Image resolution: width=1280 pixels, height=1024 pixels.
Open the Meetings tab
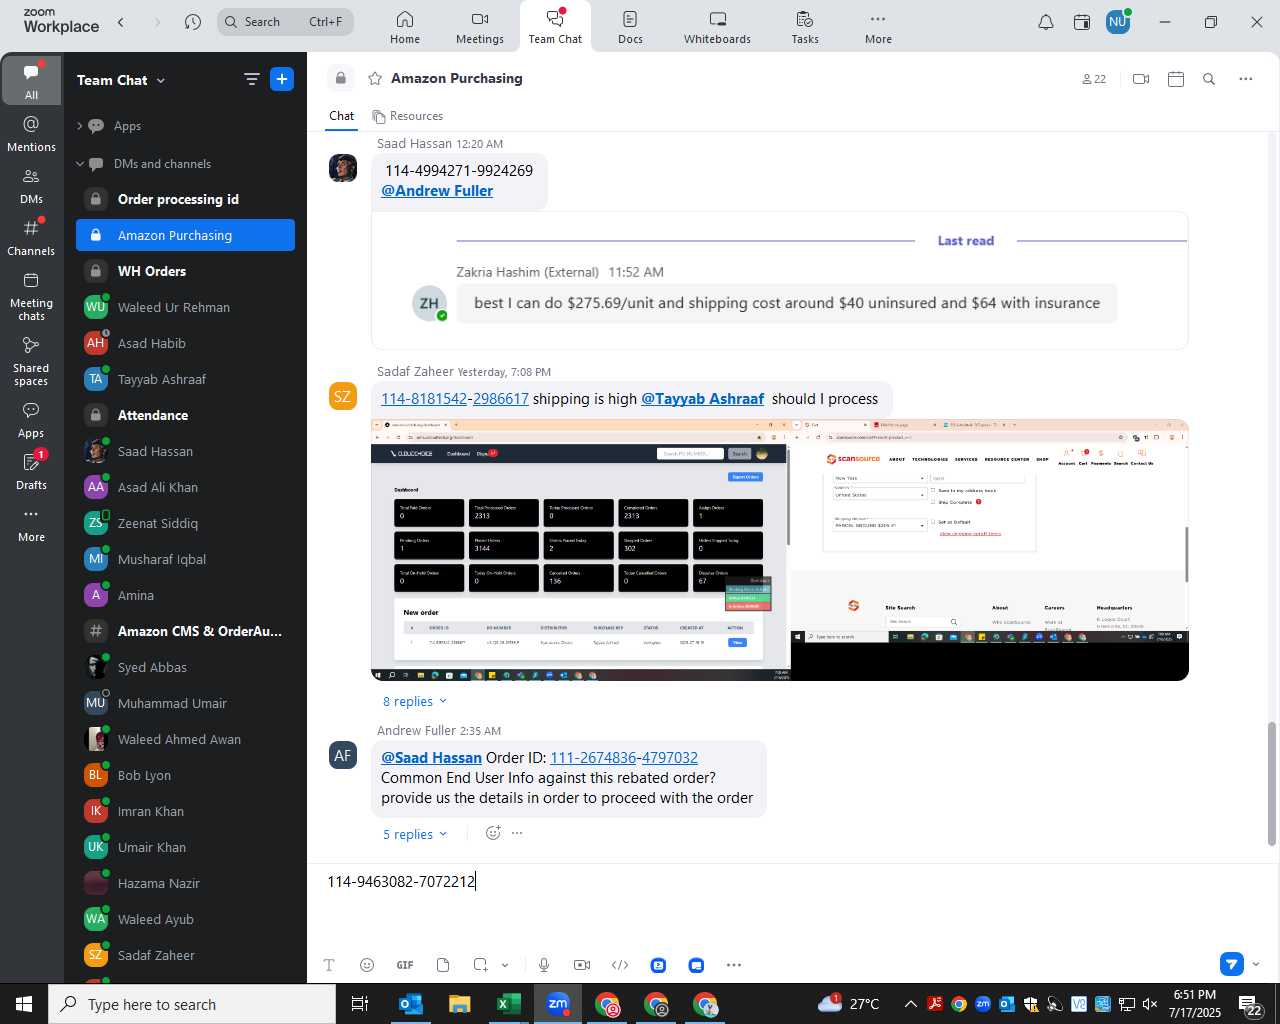point(480,27)
